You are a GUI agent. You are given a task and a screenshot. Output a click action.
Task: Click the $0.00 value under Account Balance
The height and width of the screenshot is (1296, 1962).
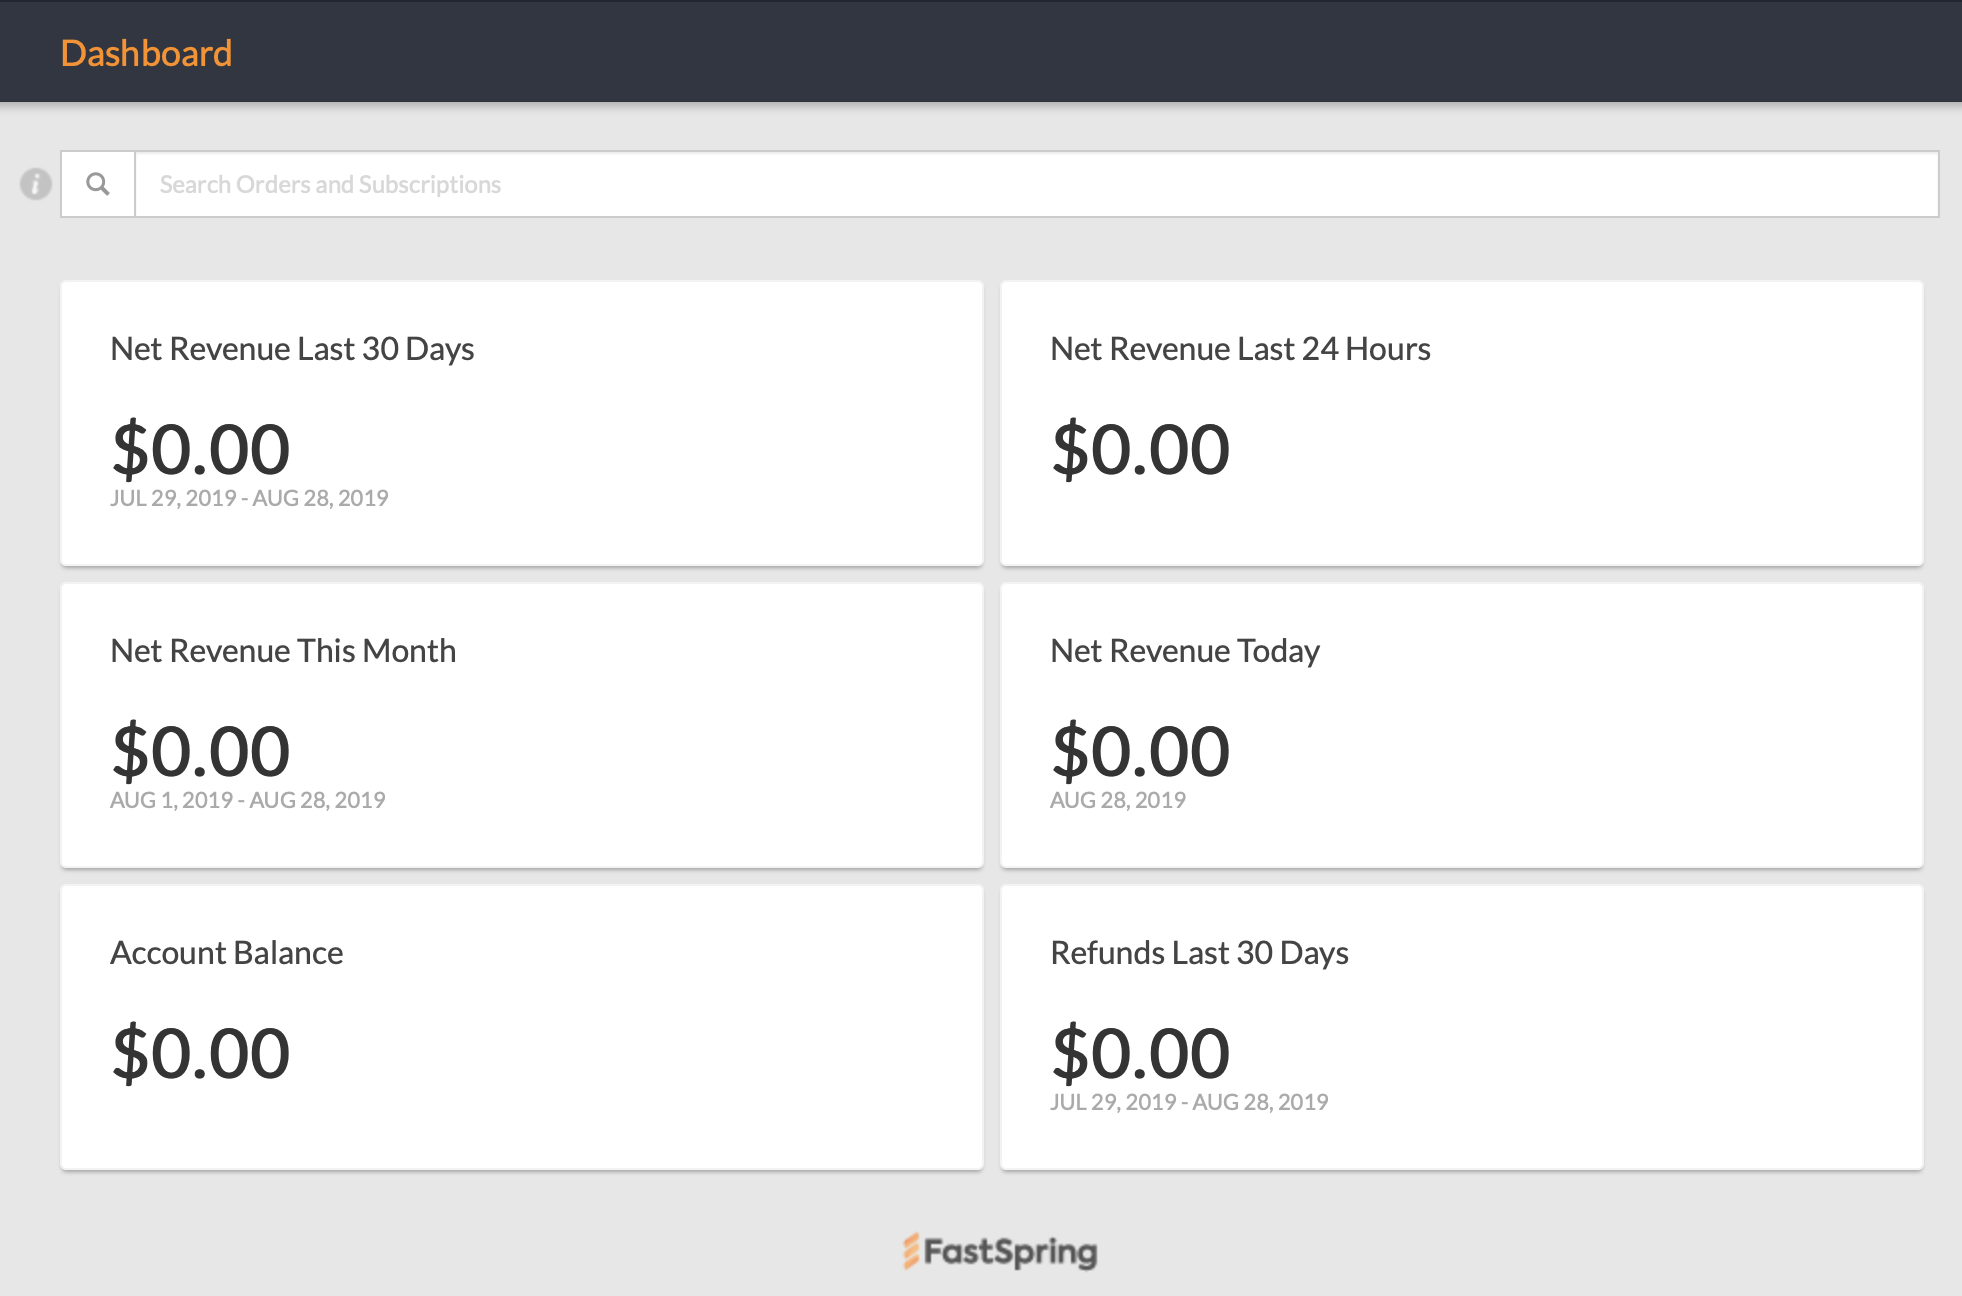click(x=200, y=1052)
